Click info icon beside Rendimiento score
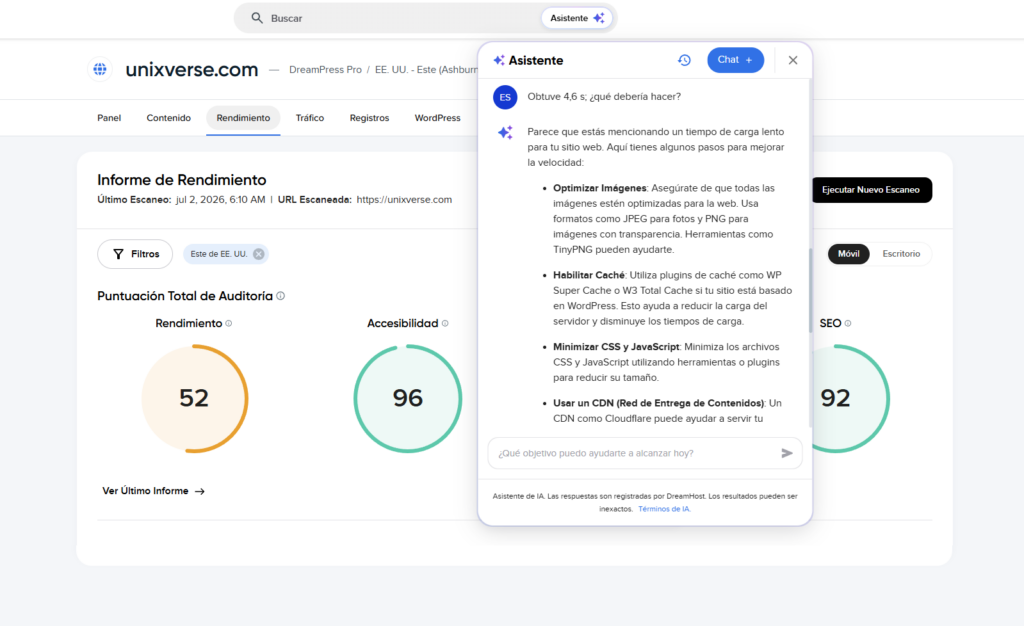The width and height of the screenshot is (1024, 626). (229, 323)
